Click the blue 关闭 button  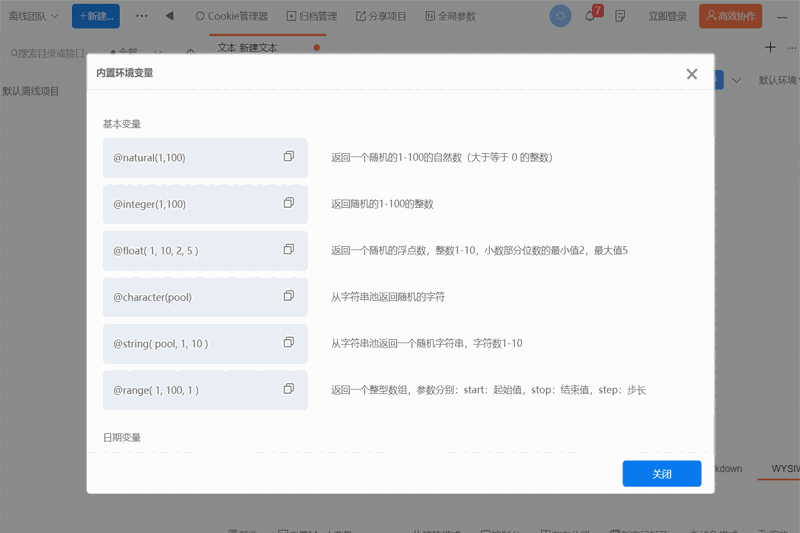pyautogui.click(x=662, y=474)
